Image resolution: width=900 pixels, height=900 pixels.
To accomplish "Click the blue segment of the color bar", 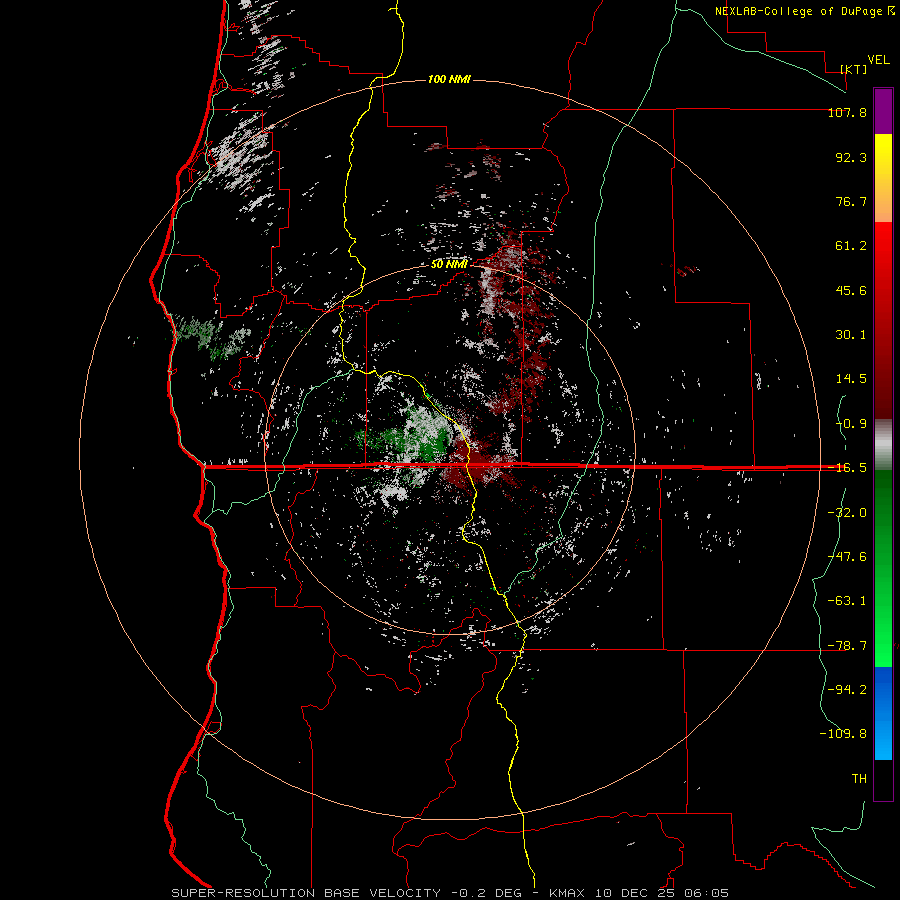I will 883,713.
